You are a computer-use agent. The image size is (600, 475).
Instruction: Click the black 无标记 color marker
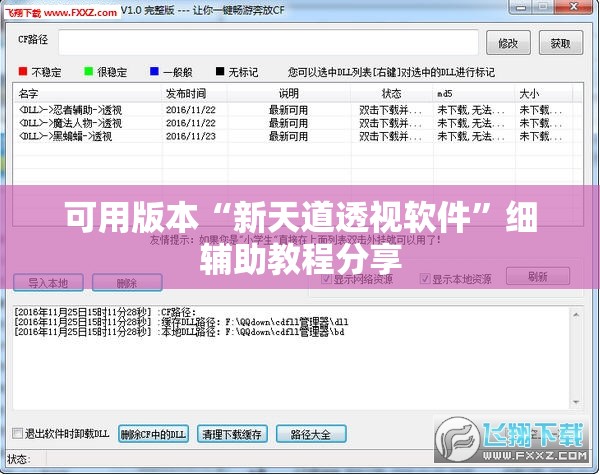(220, 71)
